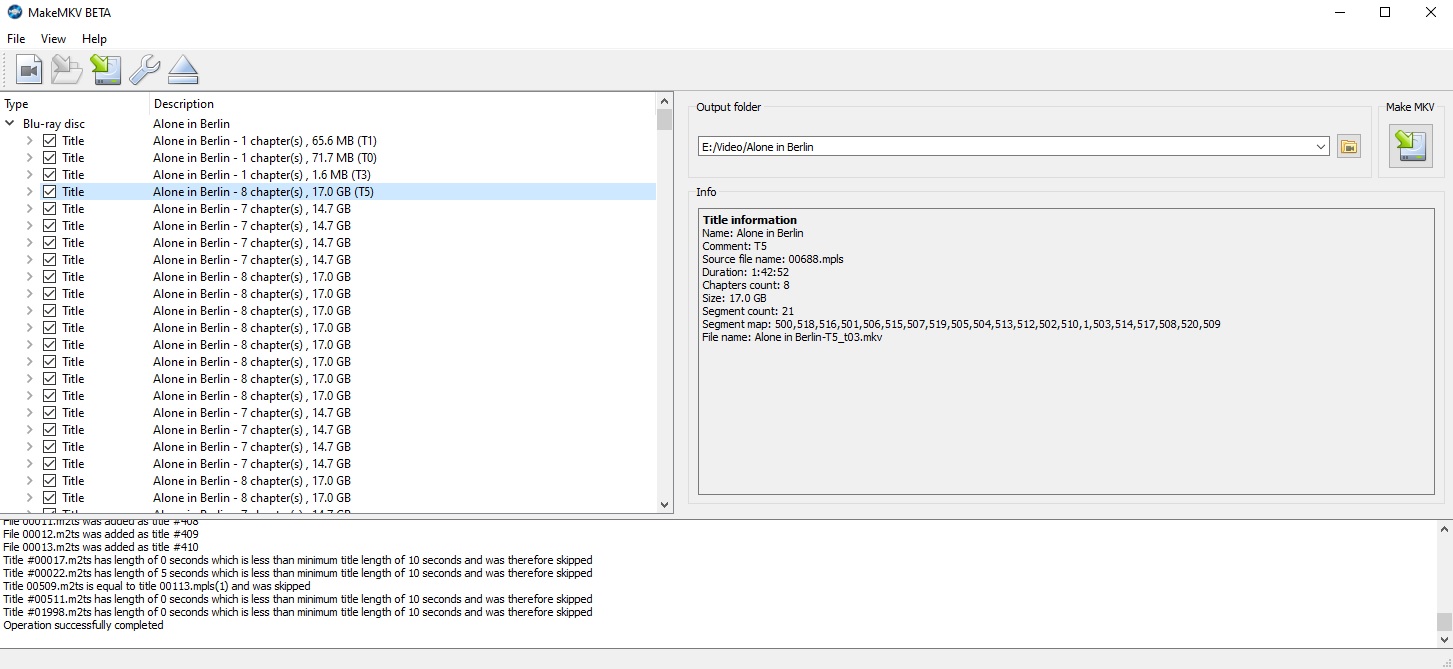Expand the 1.6 MB (T3) title row
This screenshot has height=669, width=1453.
click(x=29, y=175)
